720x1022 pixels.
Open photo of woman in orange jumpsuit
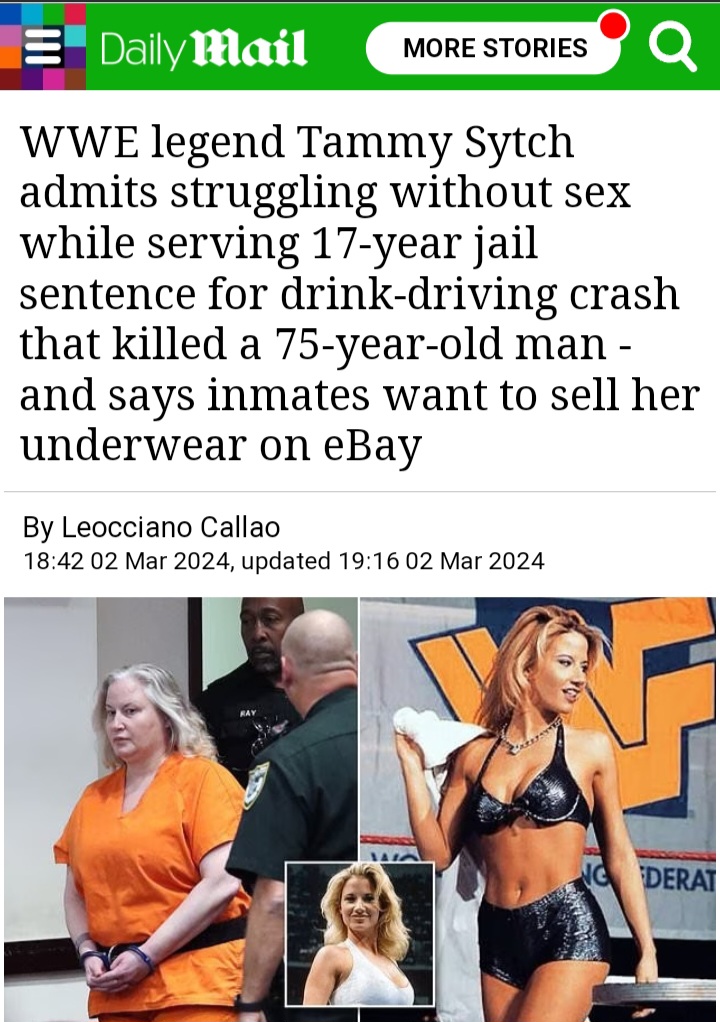pos(180,810)
